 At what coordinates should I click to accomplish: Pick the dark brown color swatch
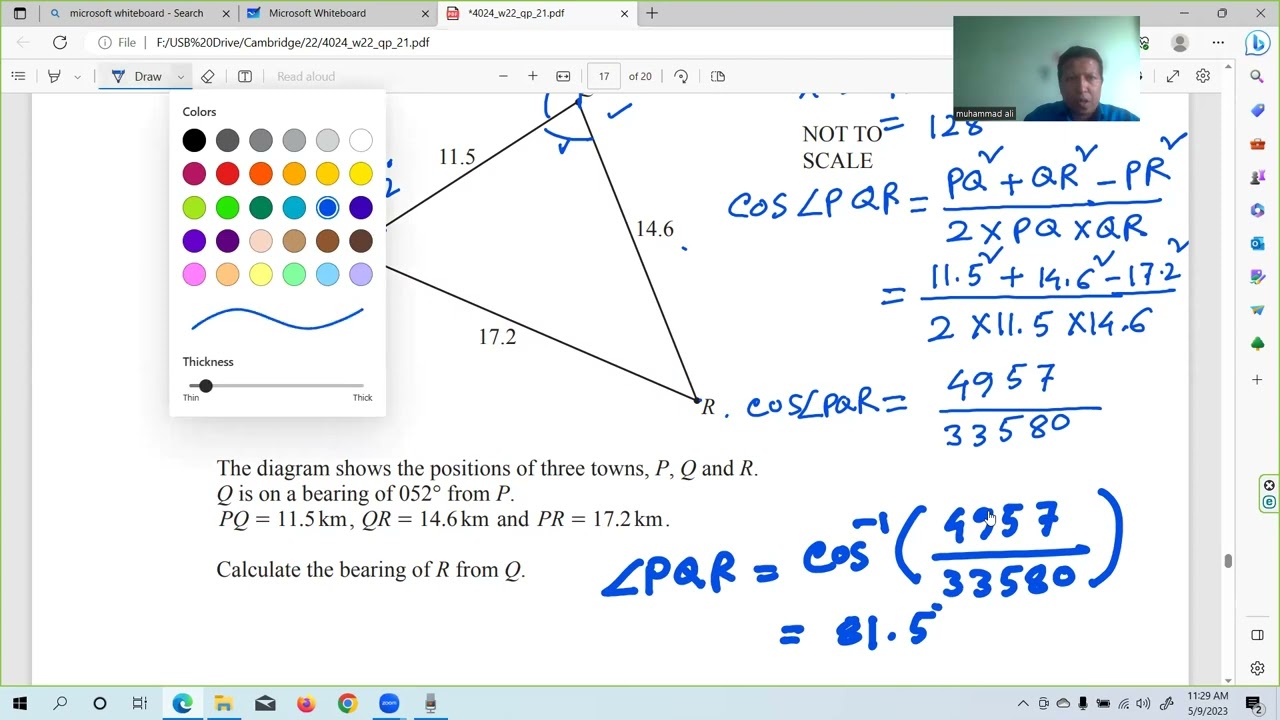361,241
